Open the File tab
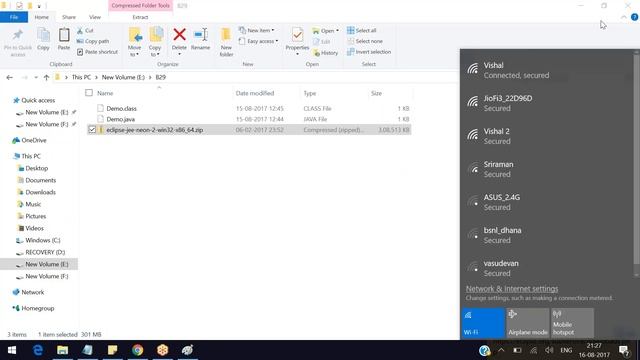This screenshot has height=360, width=640. 14,17
